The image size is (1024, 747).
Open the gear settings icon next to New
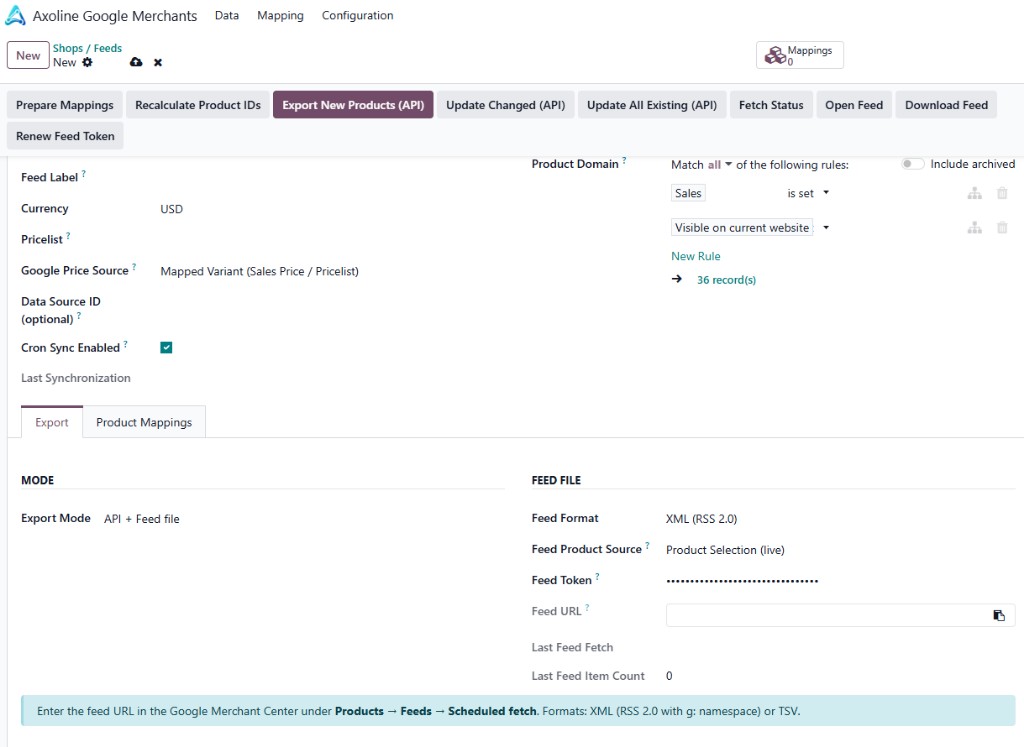88,62
